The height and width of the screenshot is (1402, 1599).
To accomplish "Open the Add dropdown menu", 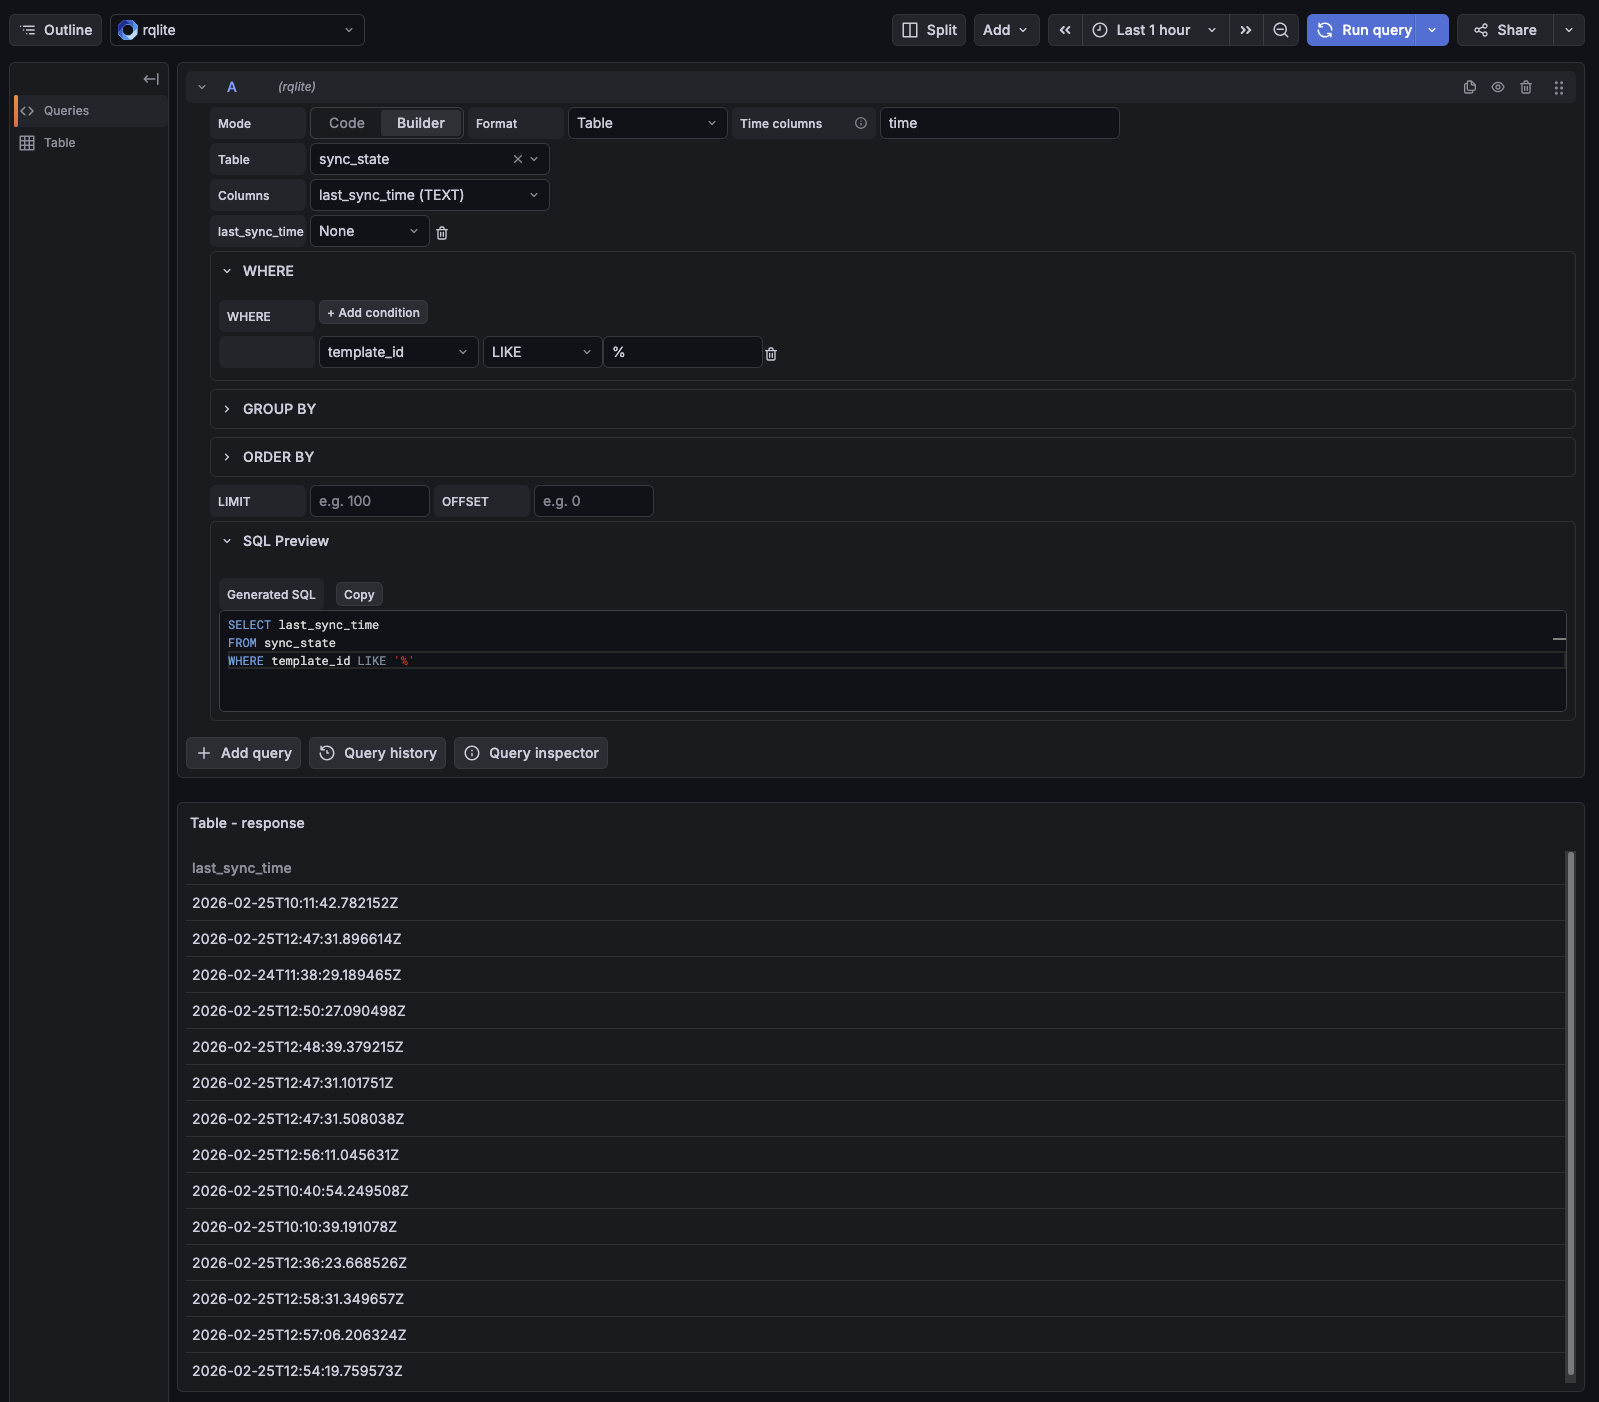I will pyautogui.click(x=1005, y=30).
